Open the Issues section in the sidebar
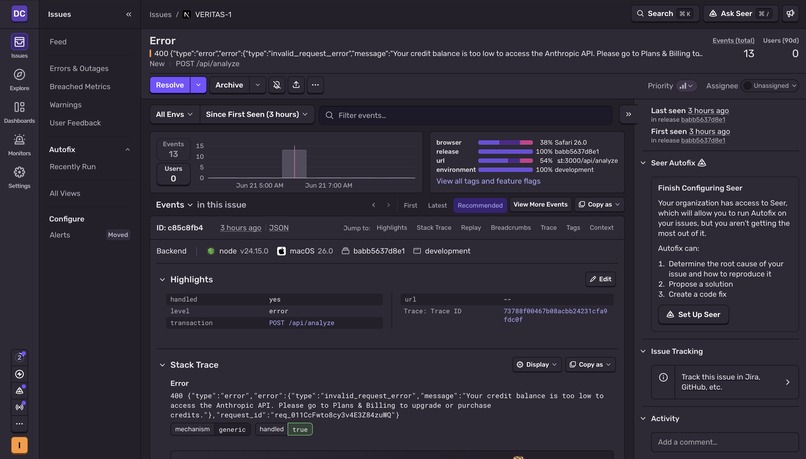Image resolution: width=806 pixels, height=459 pixels. click(19, 45)
